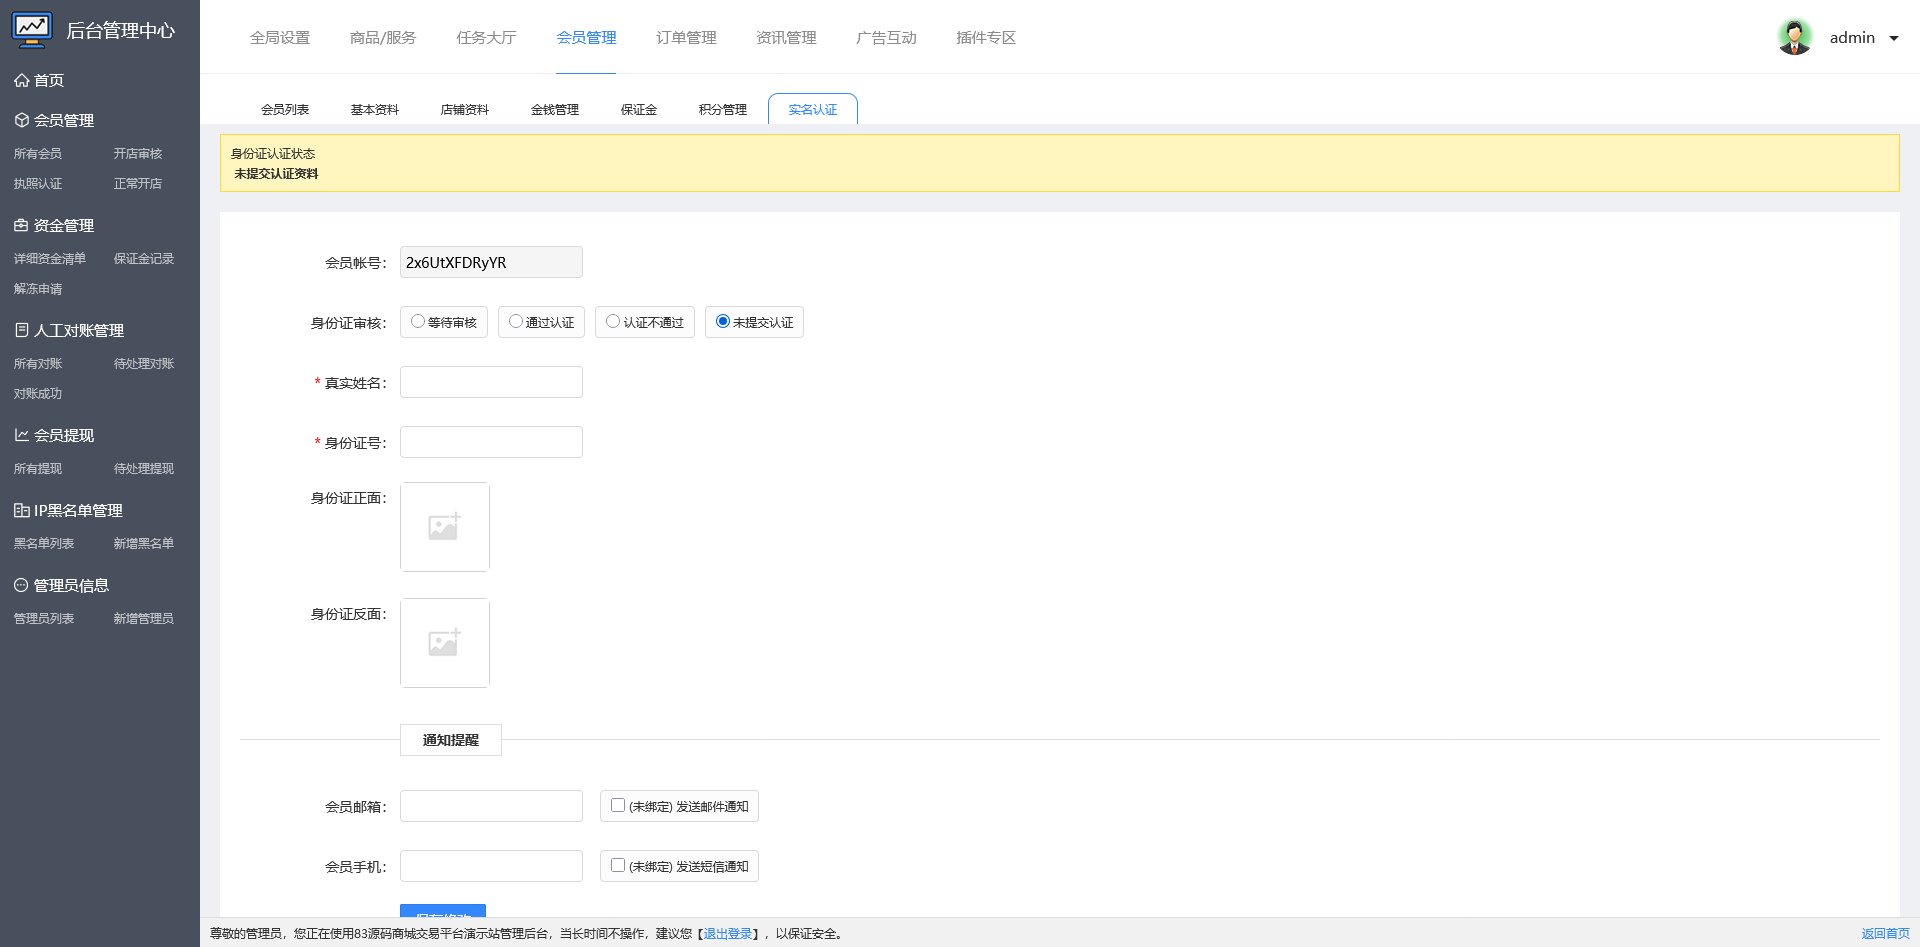The height and width of the screenshot is (947, 1920).
Task: Open 正常开店 in the sidebar
Action: pos(138,183)
